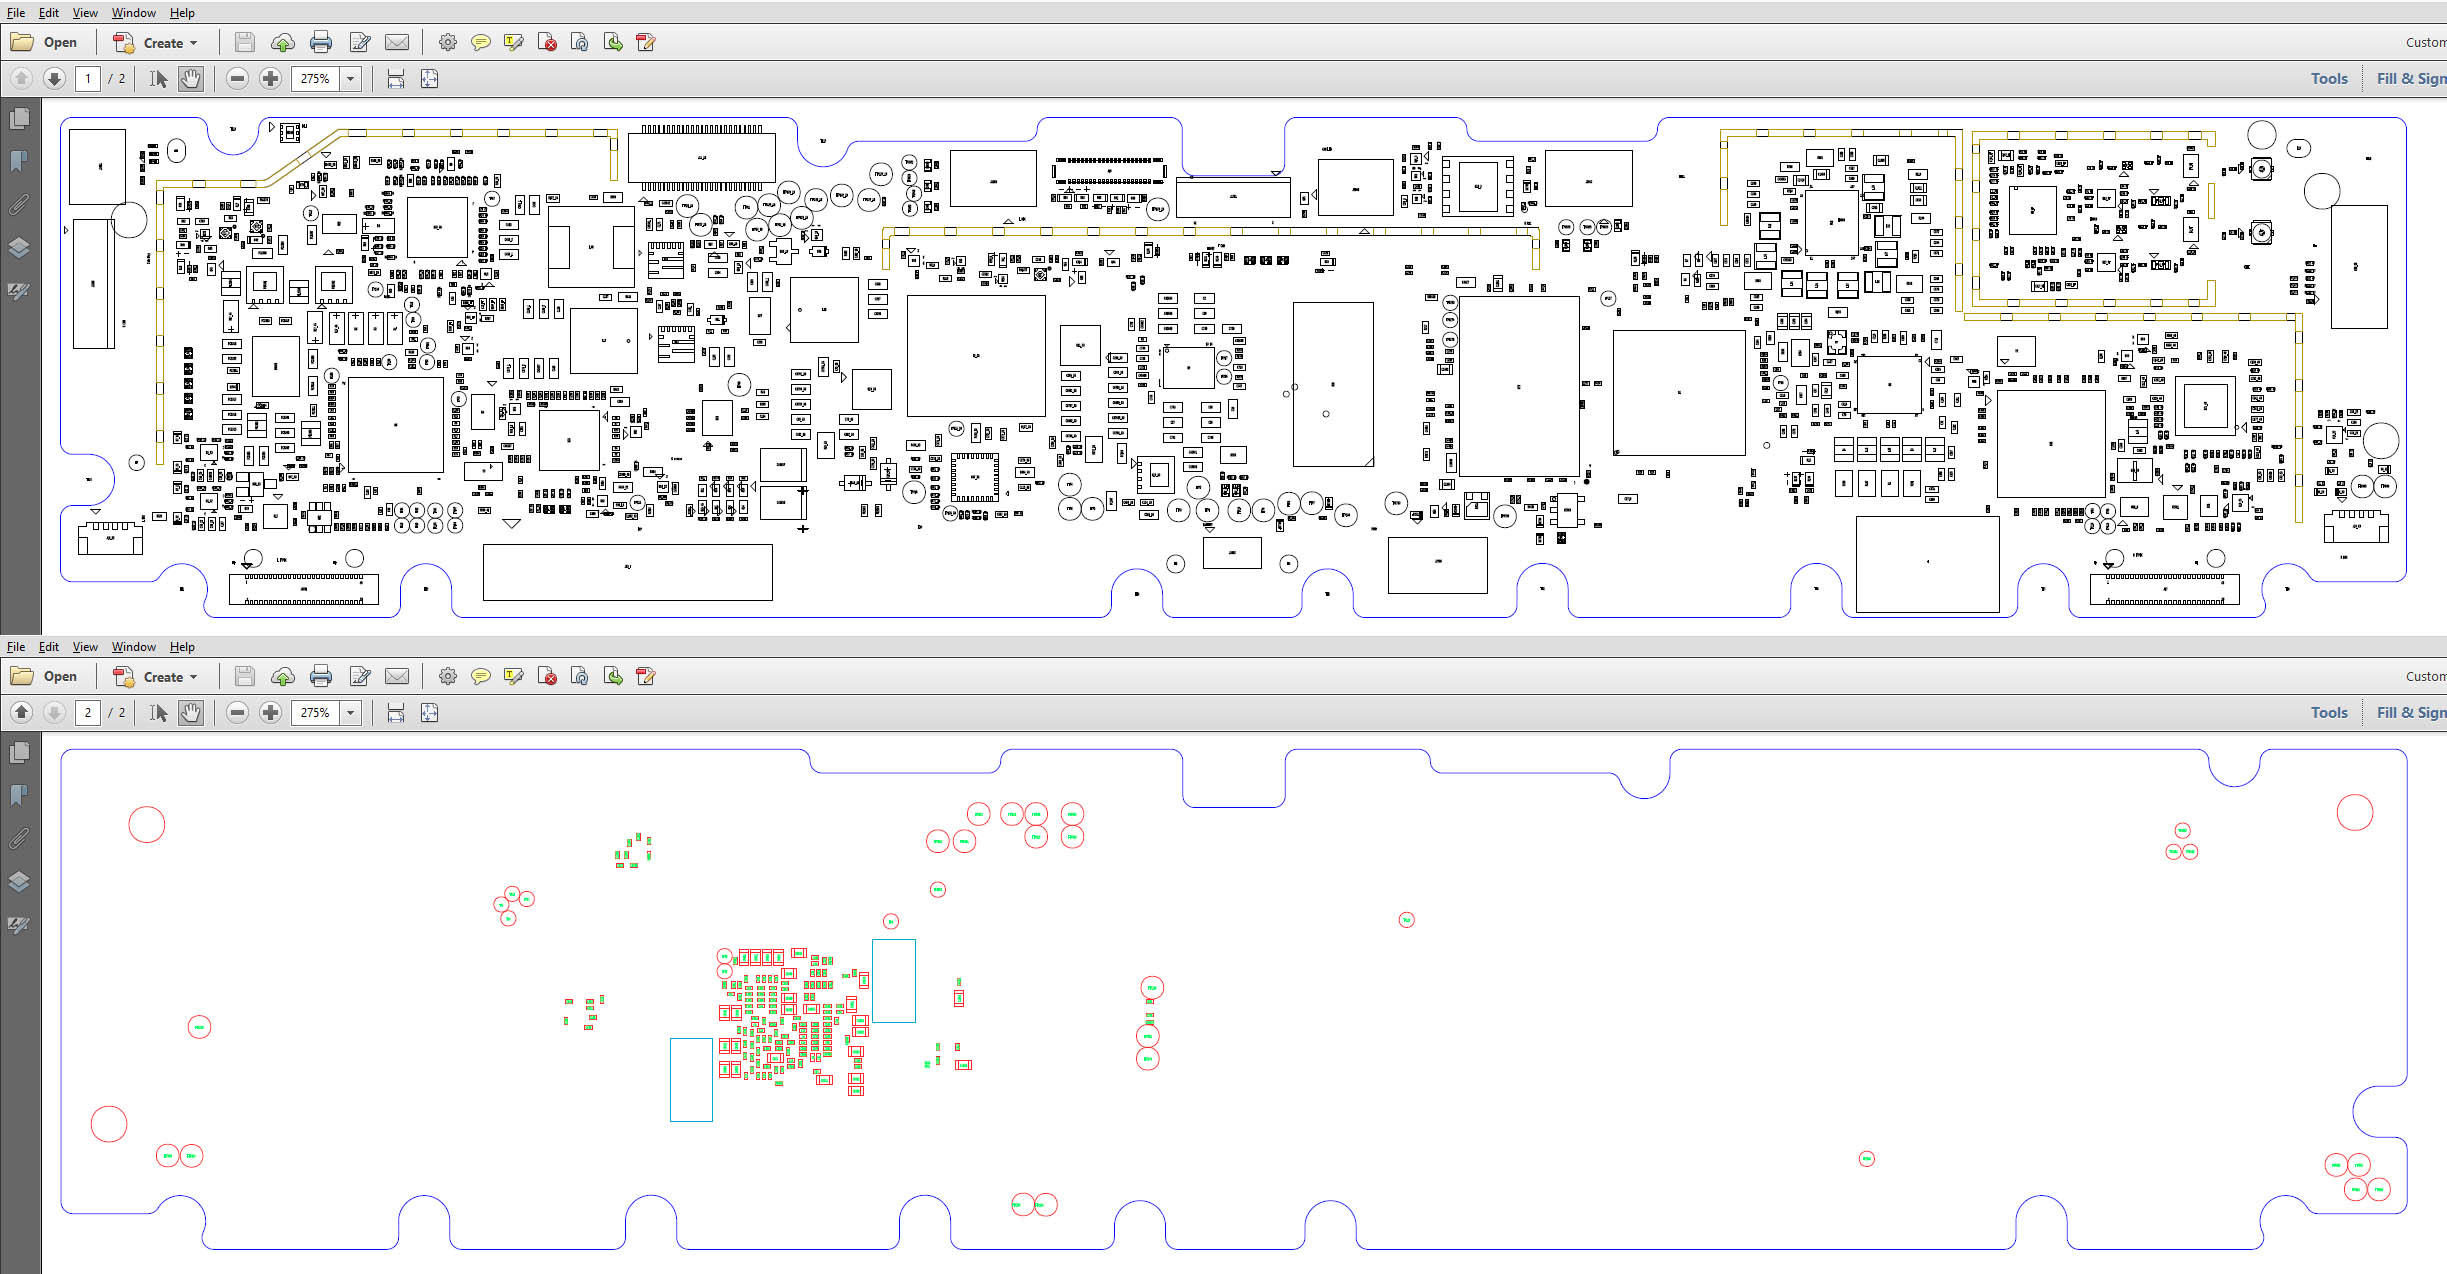The height and width of the screenshot is (1274, 2447).
Task: Click sign document icon in page 1 window
Action: [x=646, y=43]
